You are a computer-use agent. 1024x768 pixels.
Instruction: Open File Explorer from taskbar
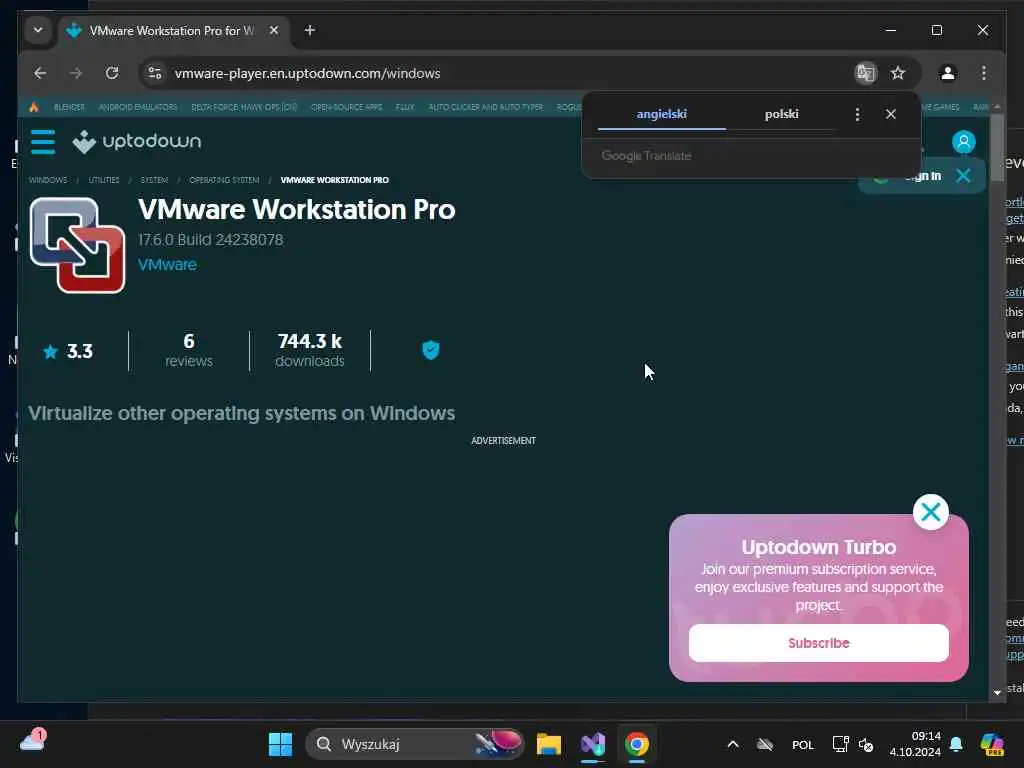(549, 744)
